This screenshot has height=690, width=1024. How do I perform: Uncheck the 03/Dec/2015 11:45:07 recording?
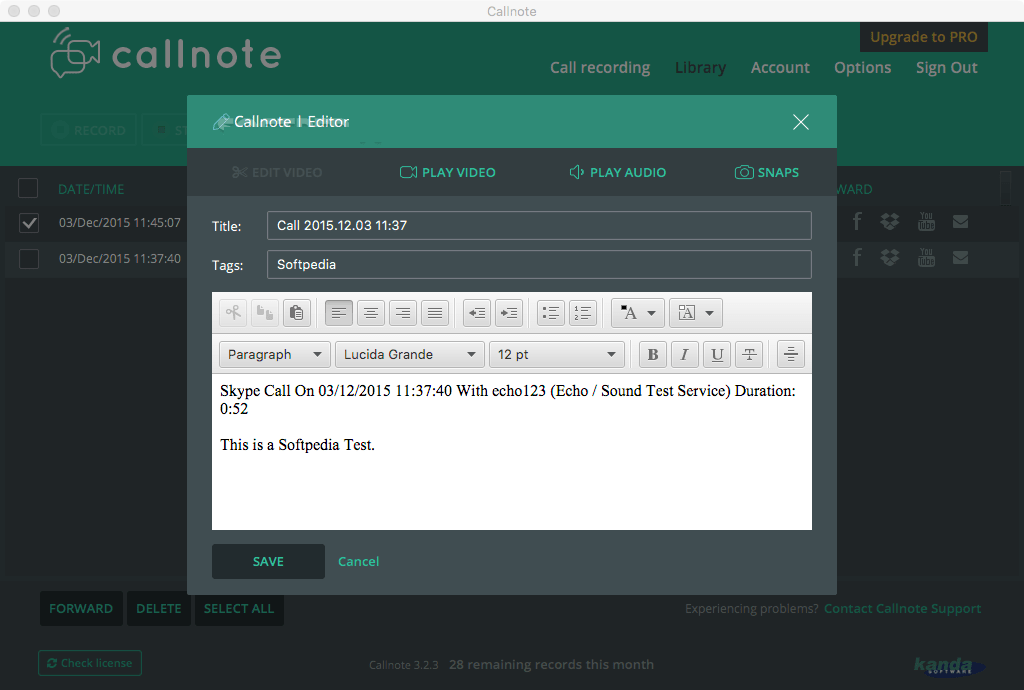coord(29,223)
